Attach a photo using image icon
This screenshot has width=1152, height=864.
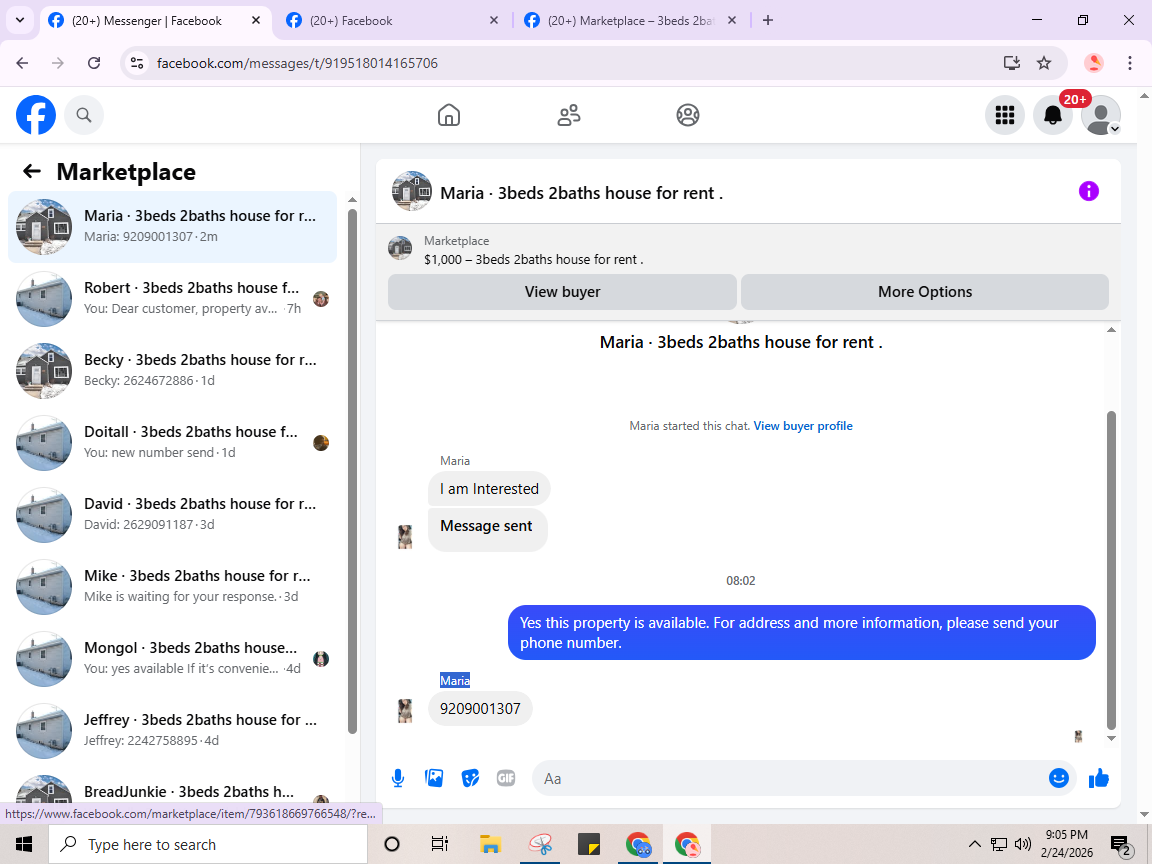(x=434, y=778)
